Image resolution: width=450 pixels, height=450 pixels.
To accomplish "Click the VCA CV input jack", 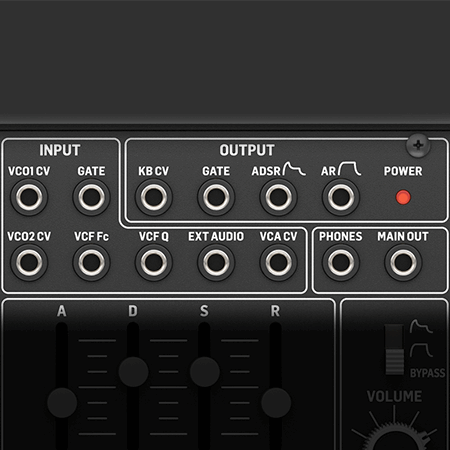I will coord(278,263).
